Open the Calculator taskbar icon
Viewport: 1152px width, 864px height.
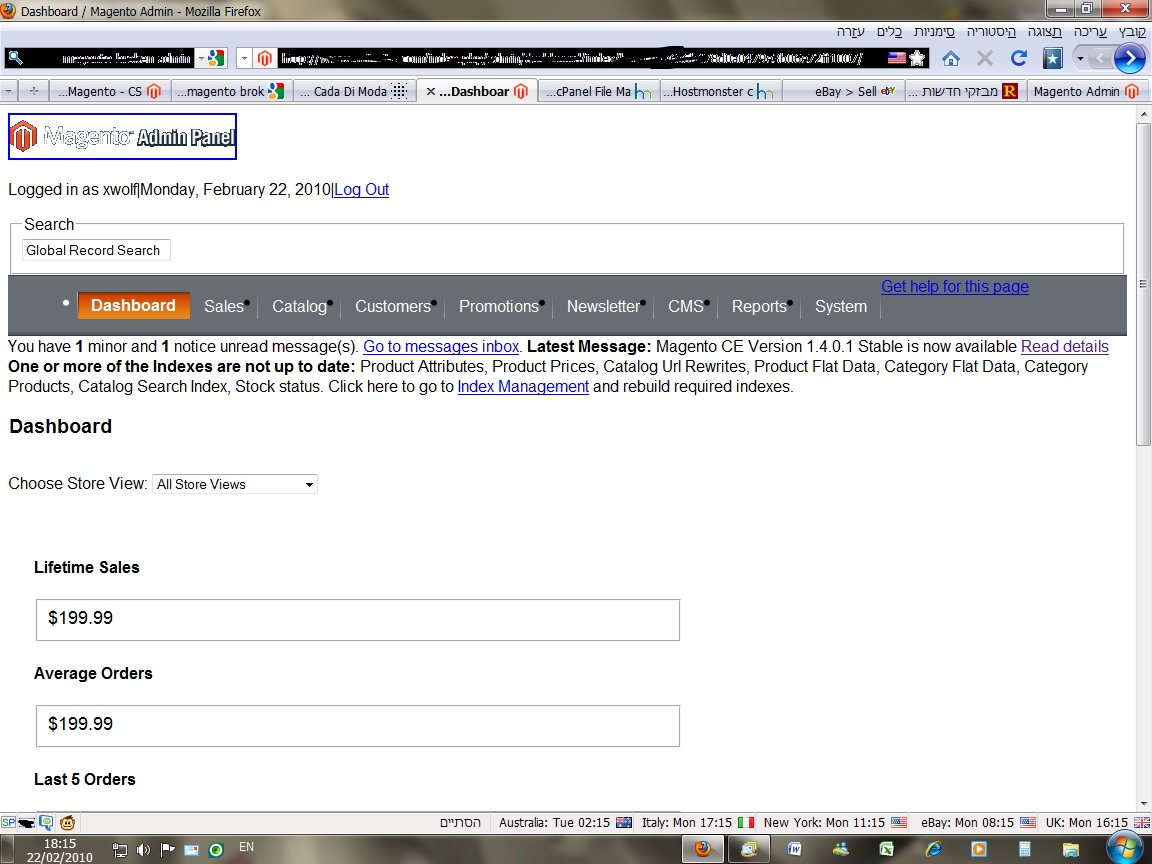(1025, 849)
